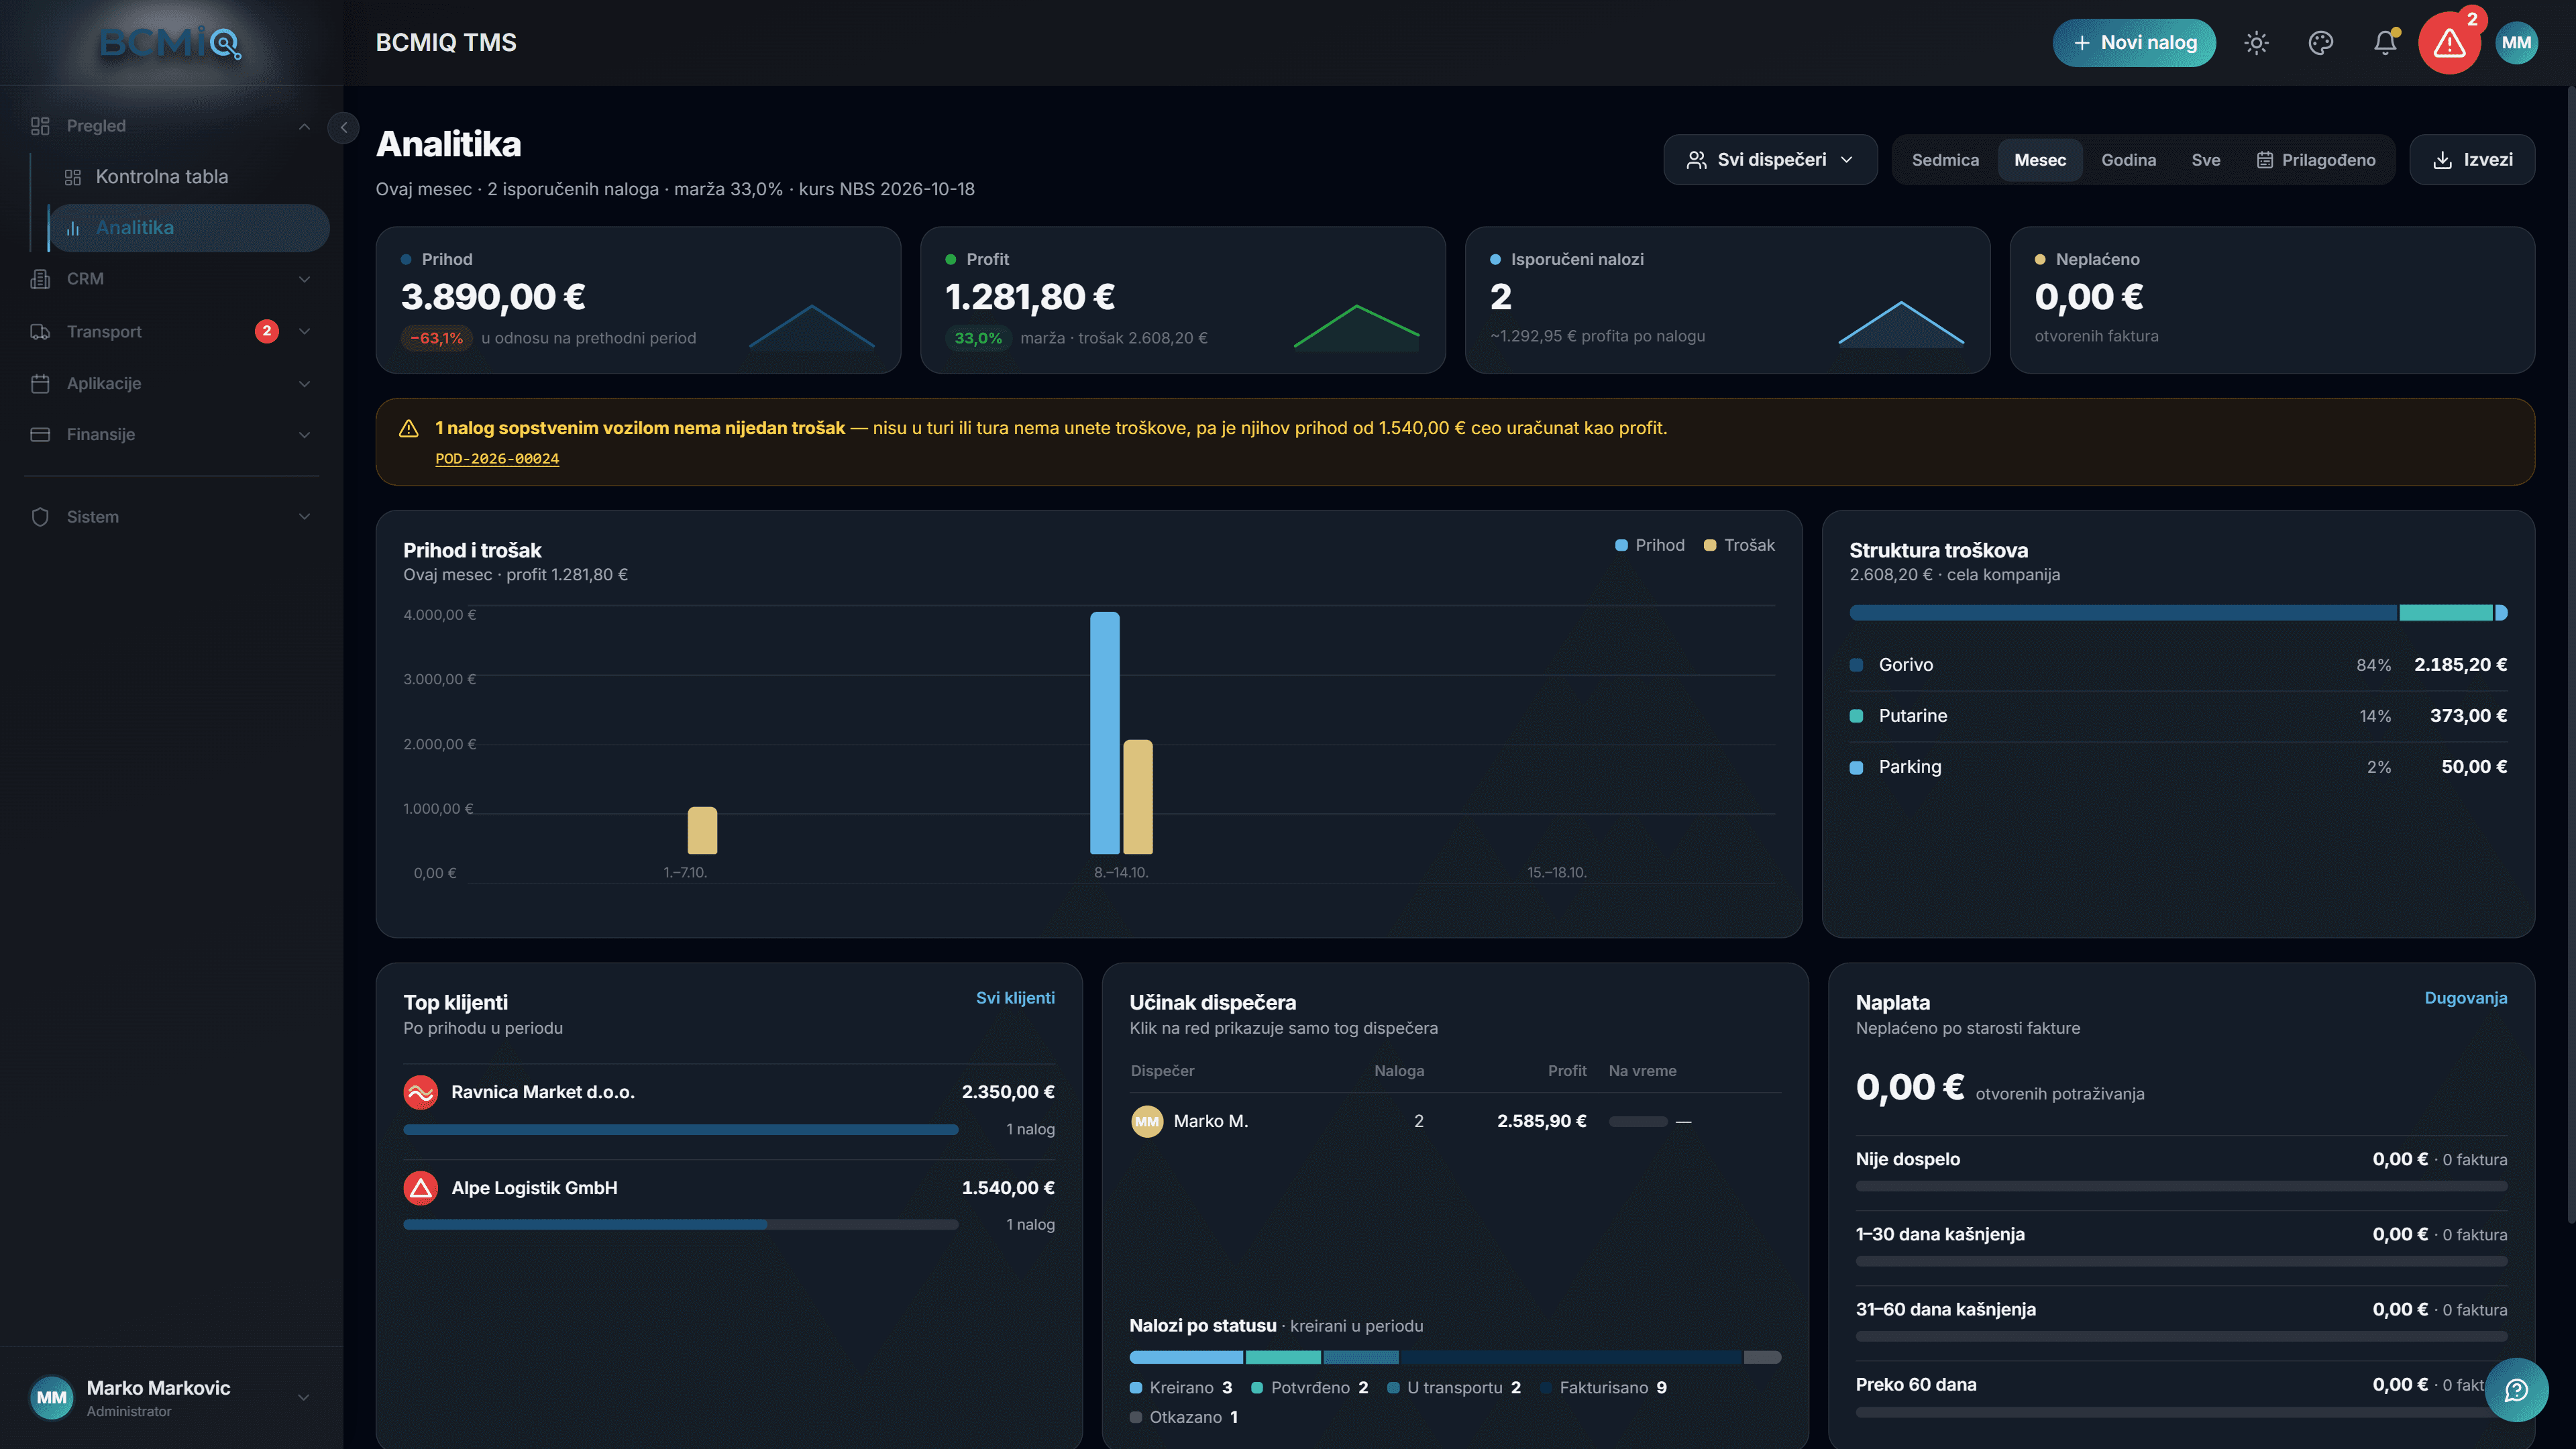Screen dimensions: 2576x1449
Task: Expand the CRM section chevron
Action: pyautogui.click(x=304, y=279)
